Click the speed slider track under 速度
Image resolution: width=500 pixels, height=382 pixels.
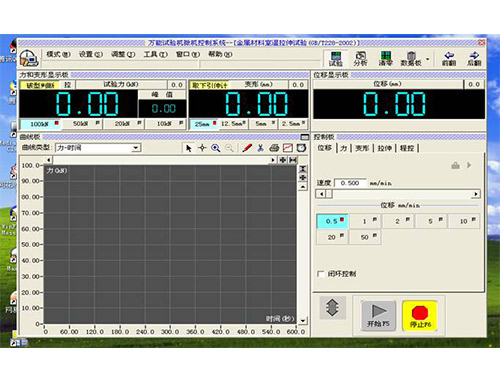click(398, 194)
